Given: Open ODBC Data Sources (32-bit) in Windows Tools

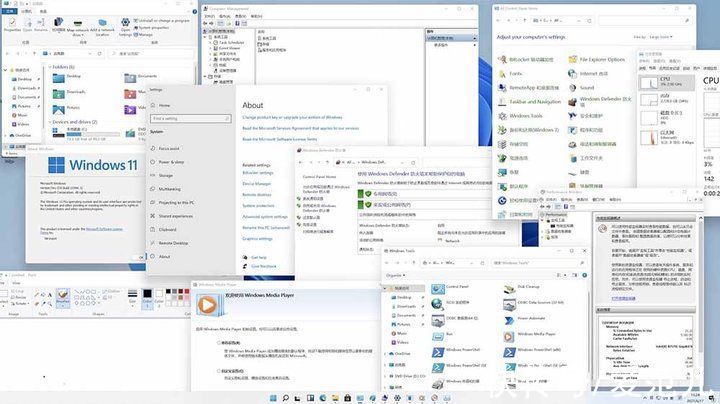Looking at the screenshot, I should click(x=540, y=303).
